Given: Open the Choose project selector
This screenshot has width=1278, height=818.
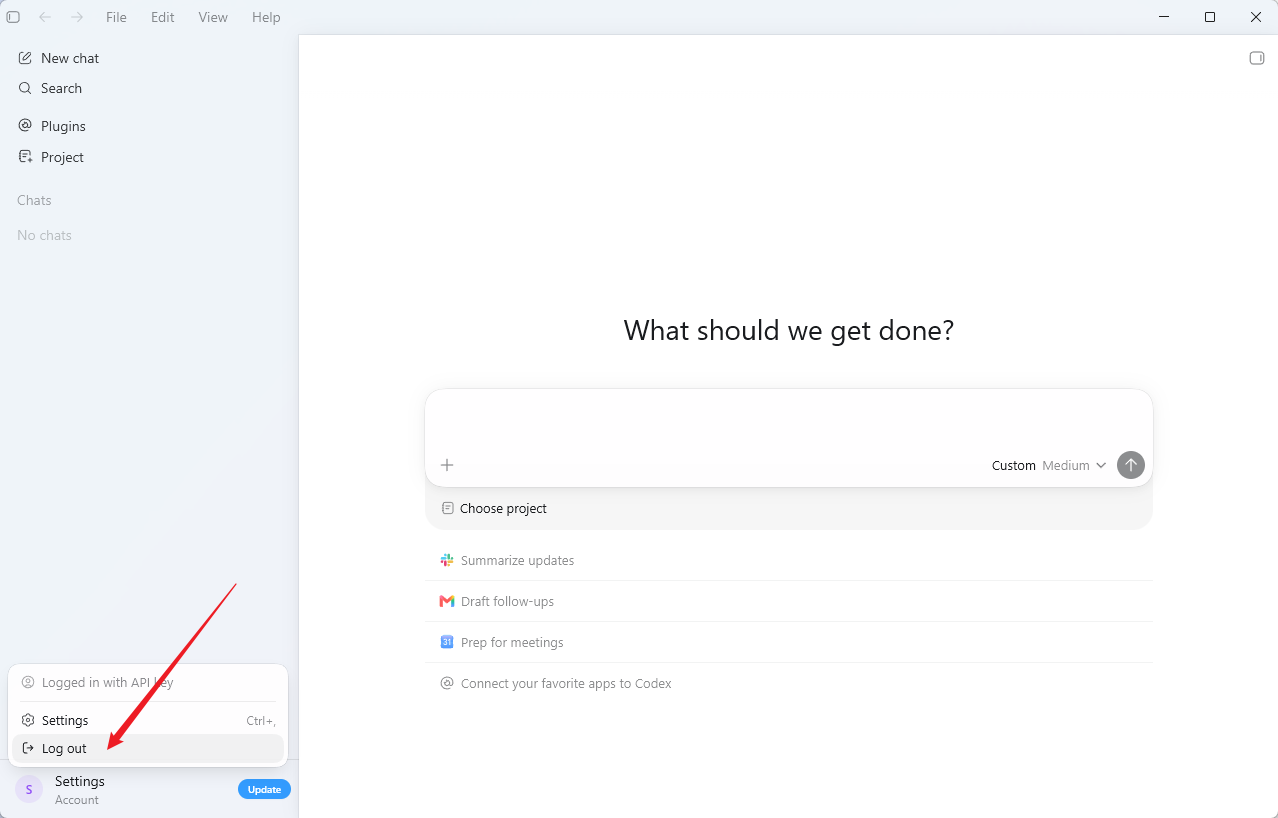Looking at the screenshot, I should point(494,508).
